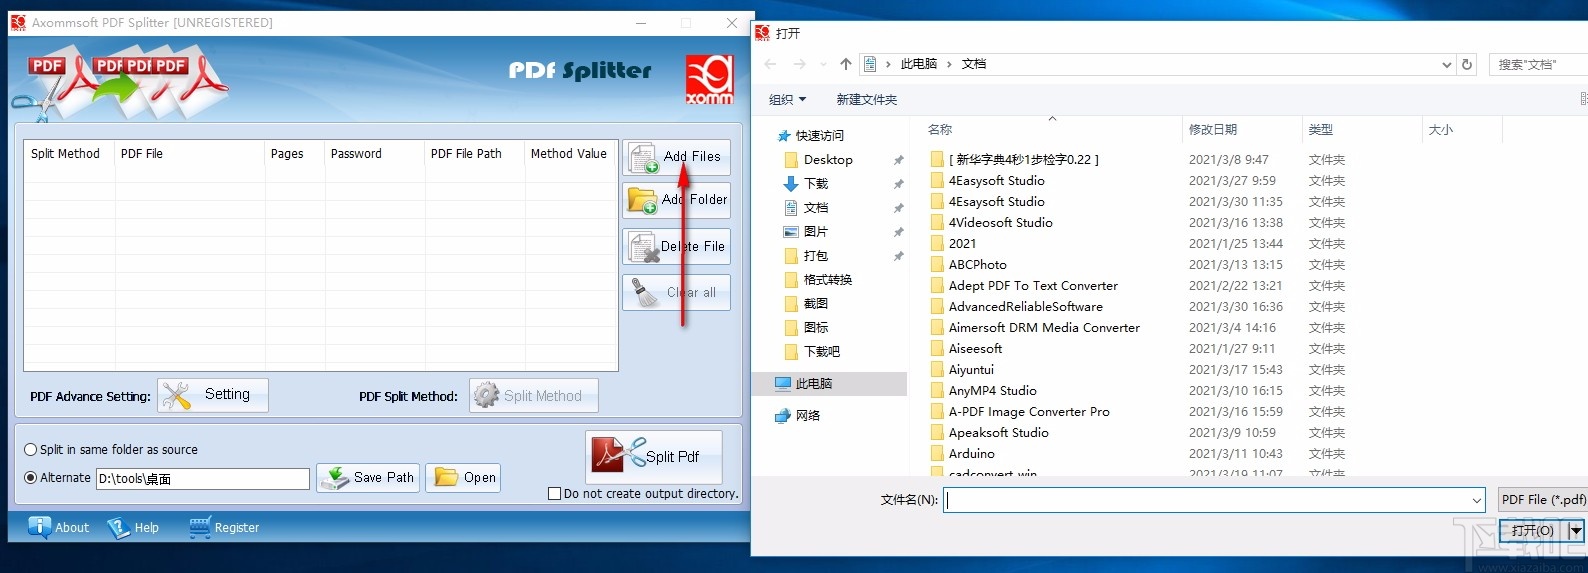Select 格式转换 folder in navigation pane
Screen dimensions: 1588x573
(x=828, y=280)
